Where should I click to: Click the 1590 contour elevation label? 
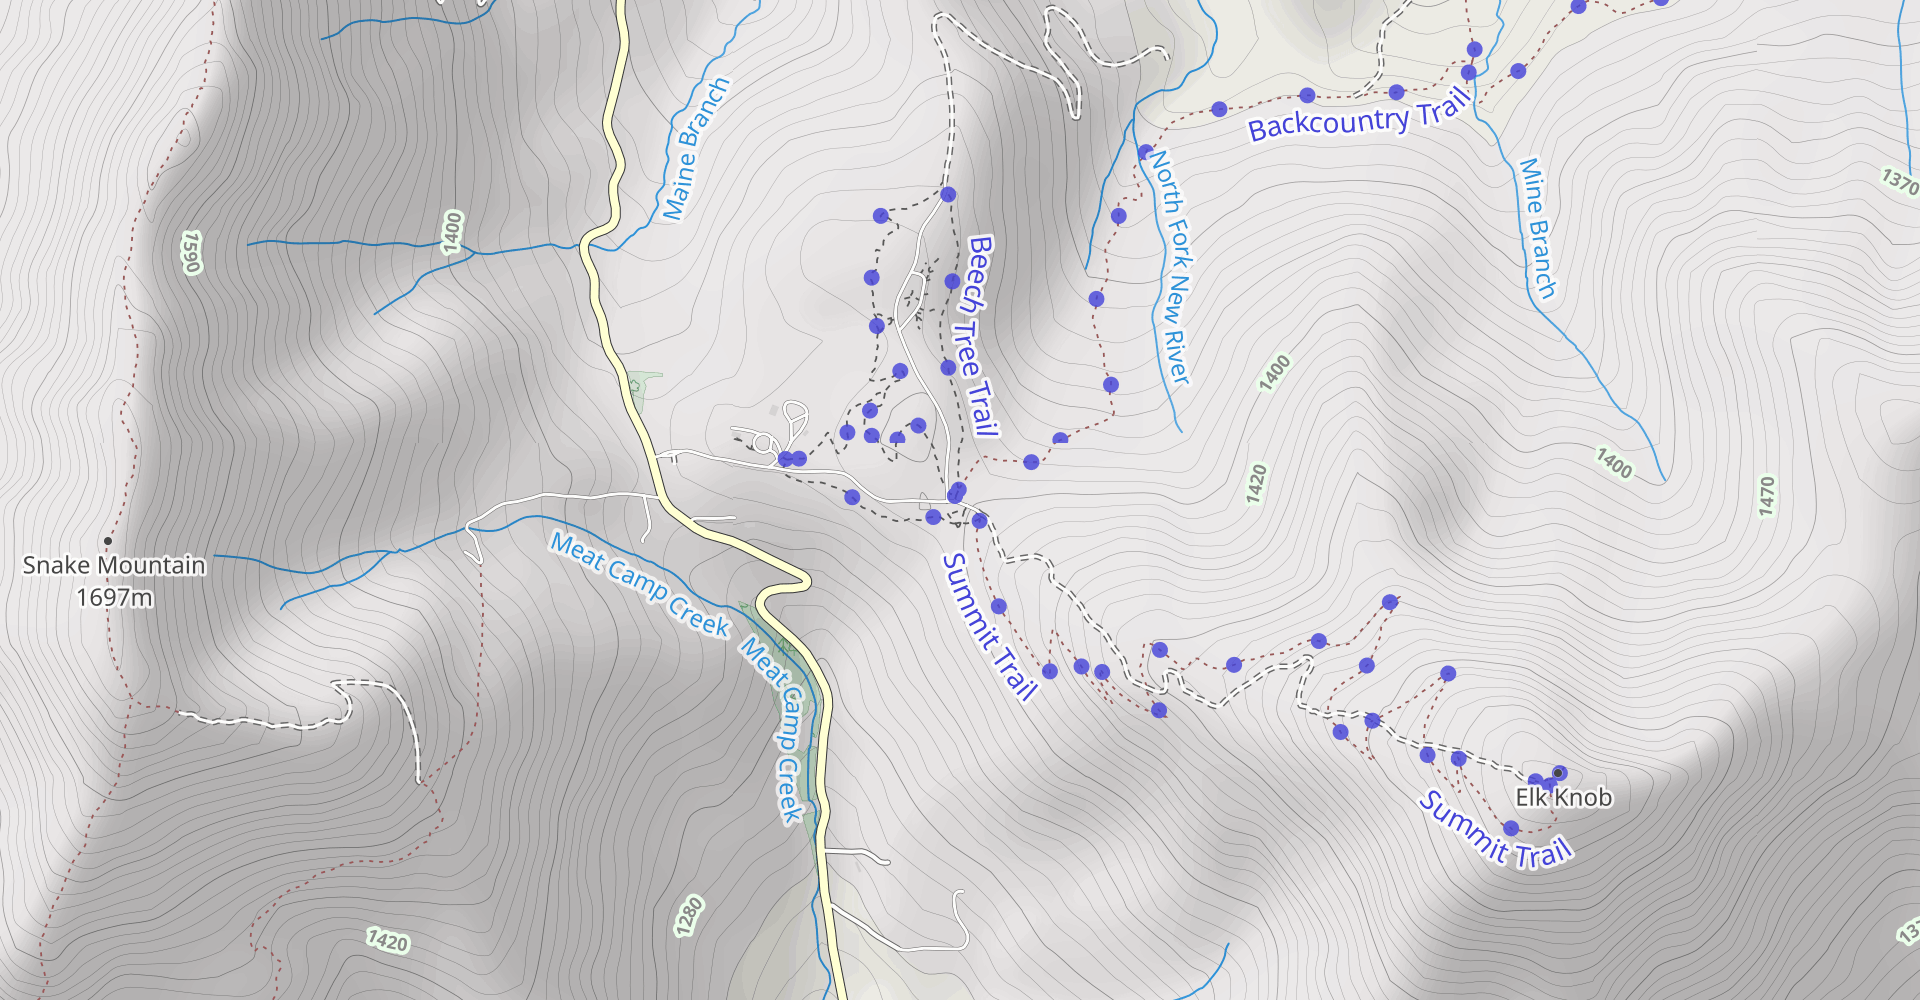coord(191,252)
